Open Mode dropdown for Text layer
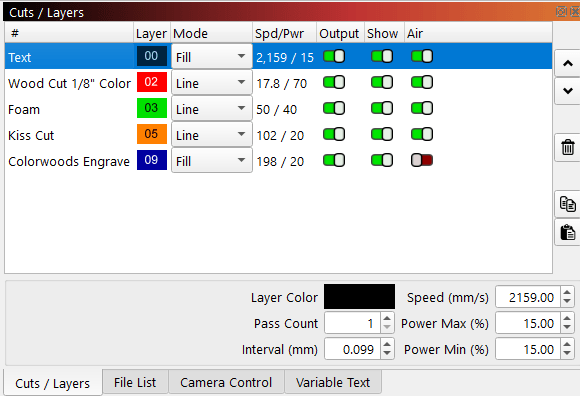The image size is (580, 396). (x=212, y=57)
